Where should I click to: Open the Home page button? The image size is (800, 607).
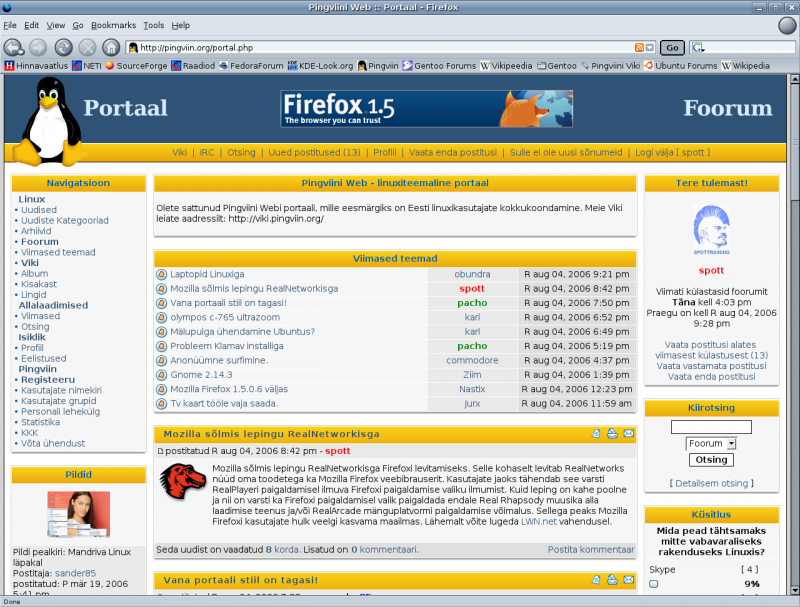111,47
